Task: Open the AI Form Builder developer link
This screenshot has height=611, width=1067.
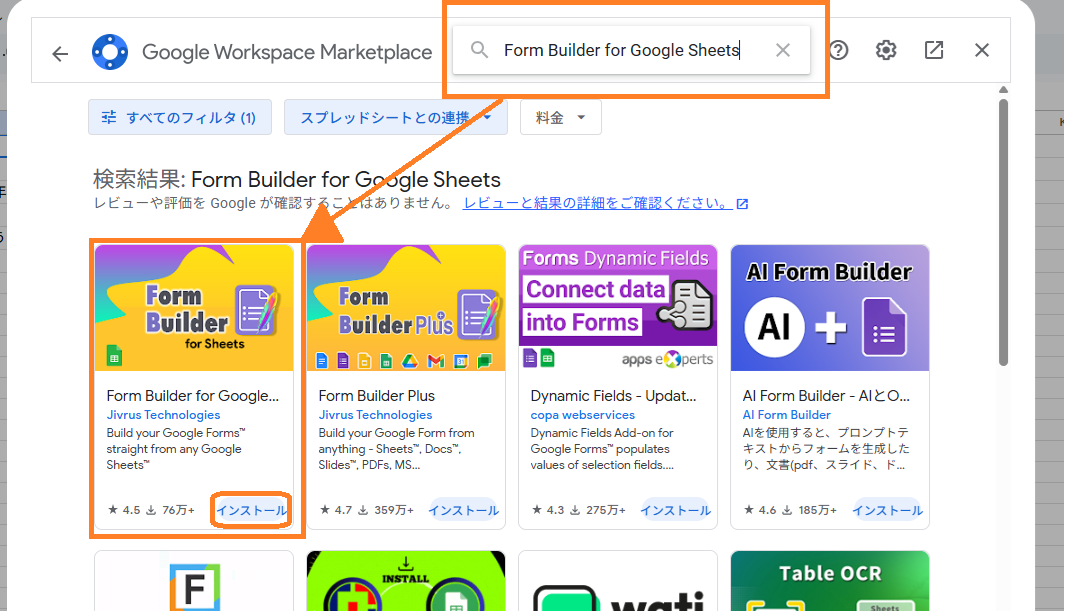Action: tap(787, 415)
